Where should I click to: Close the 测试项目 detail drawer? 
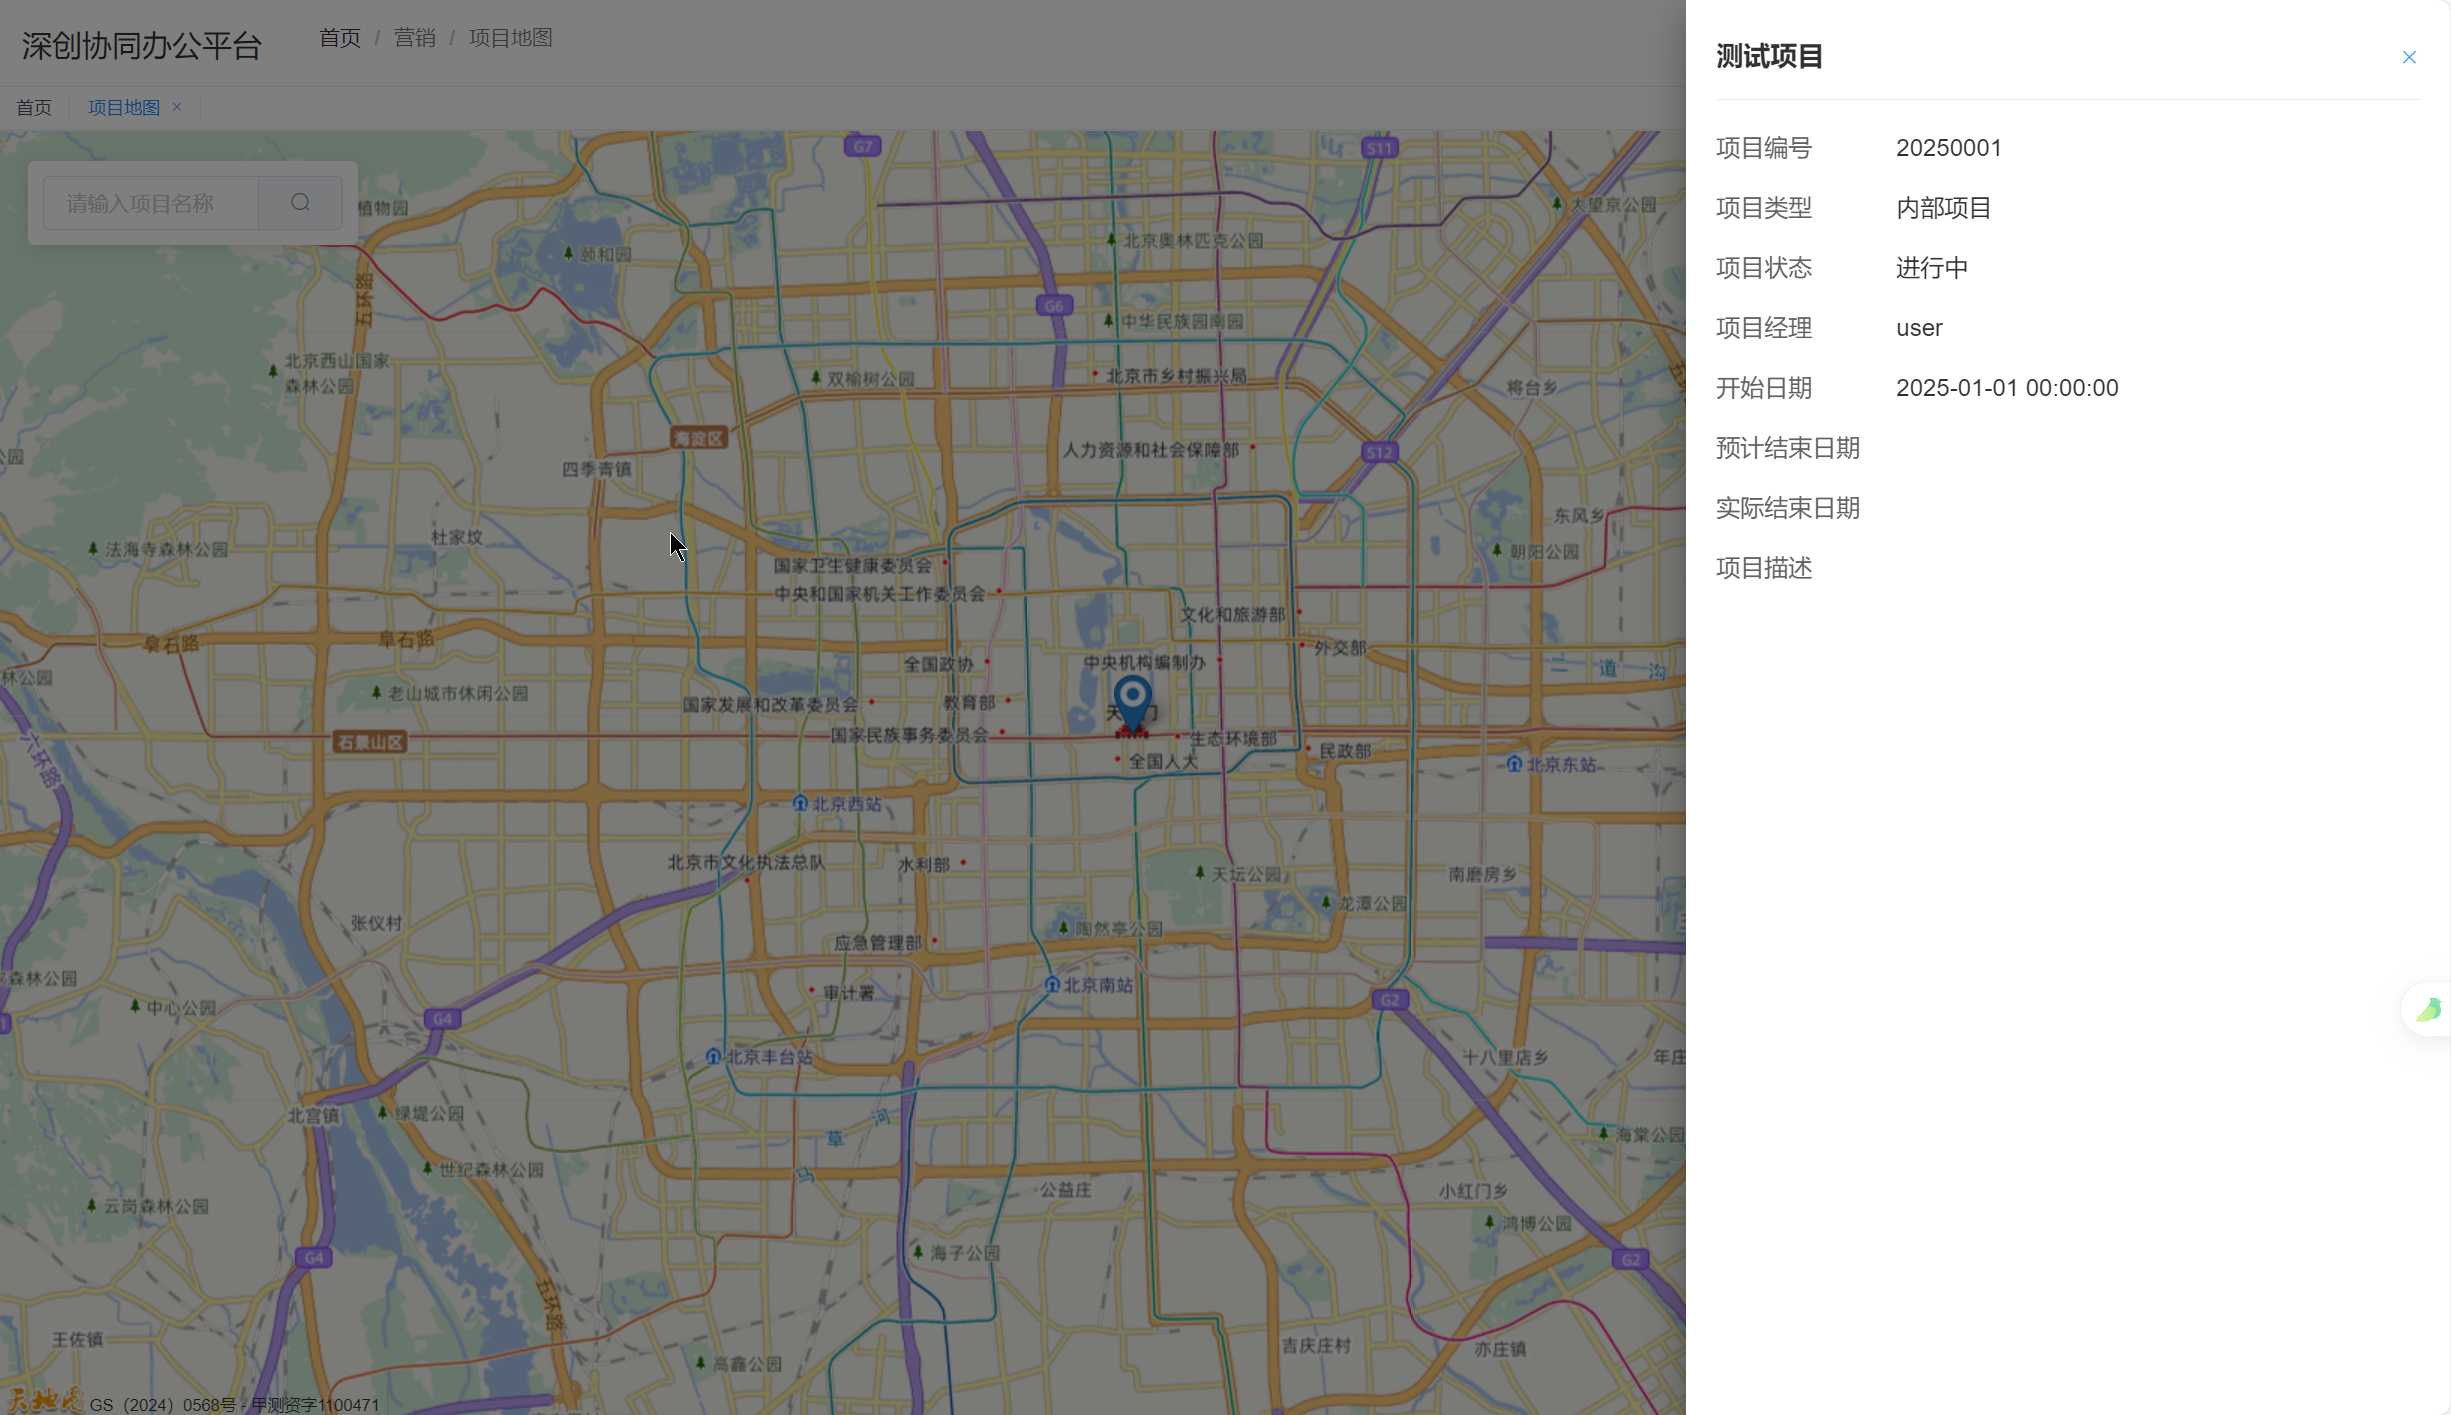(2408, 57)
